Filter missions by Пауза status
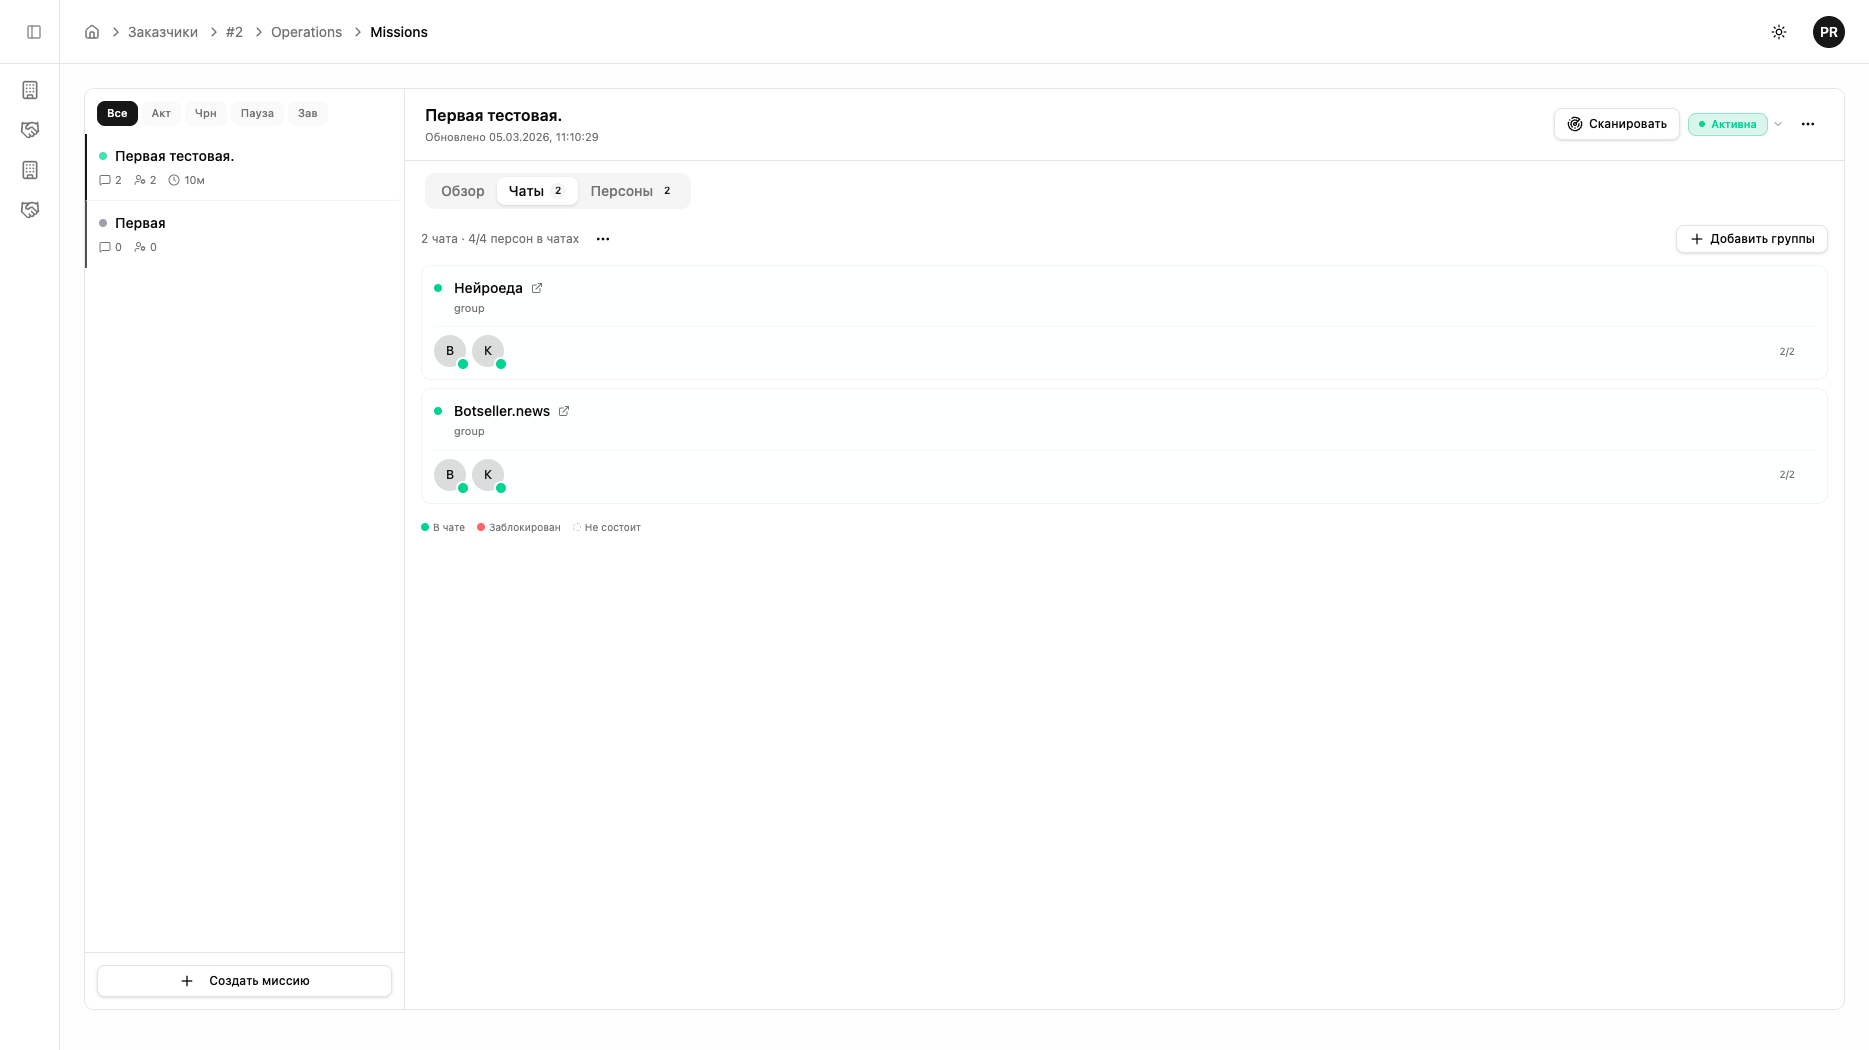The width and height of the screenshot is (1869, 1050). [x=257, y=113]
